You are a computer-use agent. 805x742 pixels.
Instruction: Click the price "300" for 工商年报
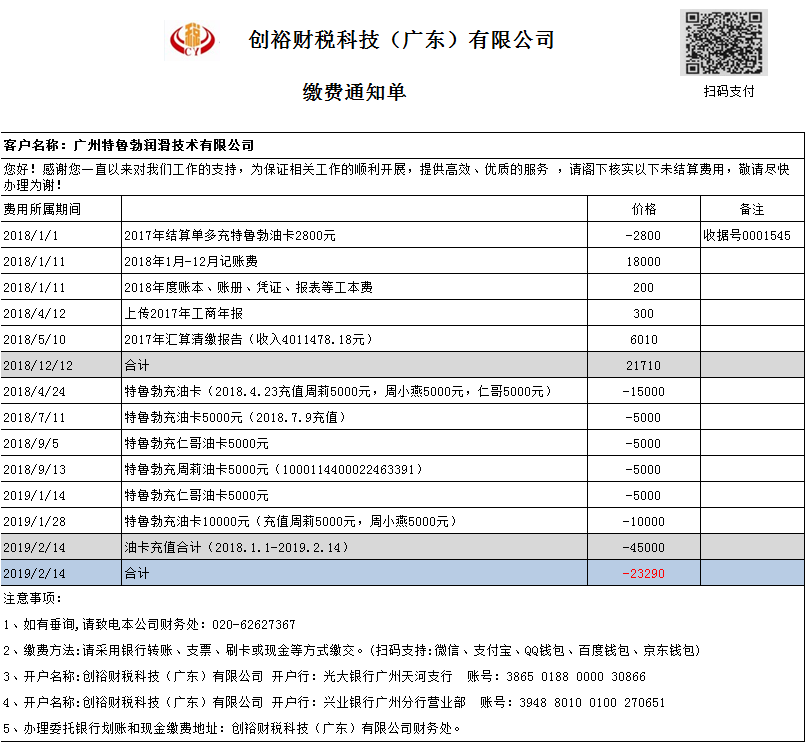point(643,314)
